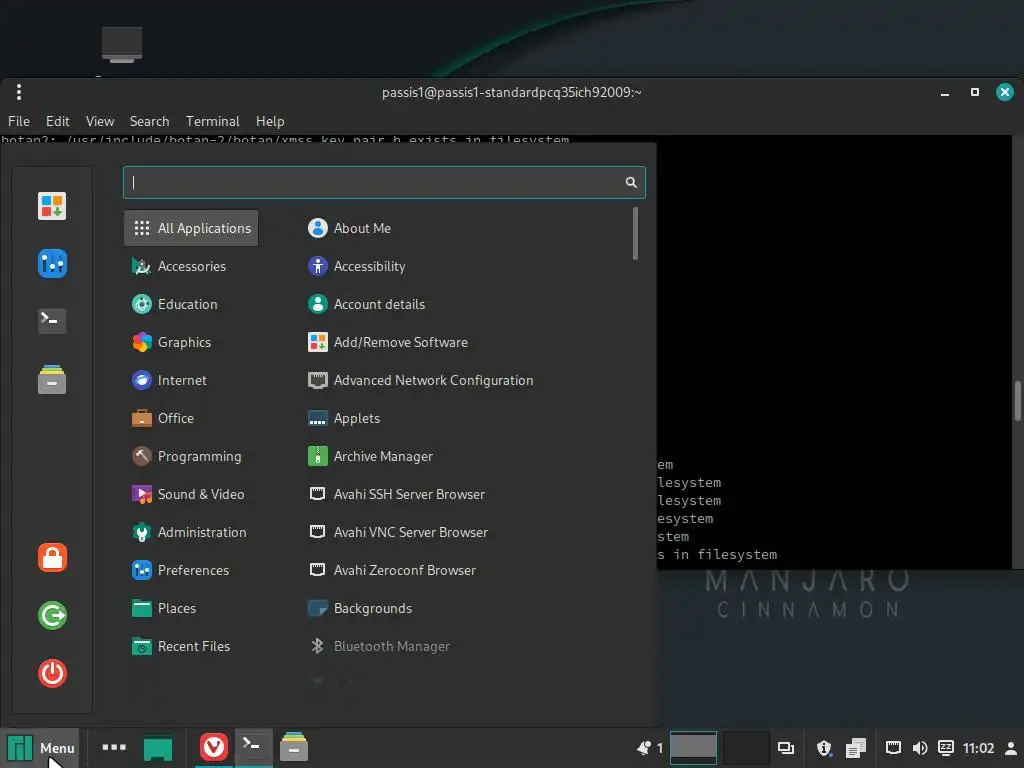Switch to first workspace
Viewport: 1024px width, 768px height.
tap(694, 748)
